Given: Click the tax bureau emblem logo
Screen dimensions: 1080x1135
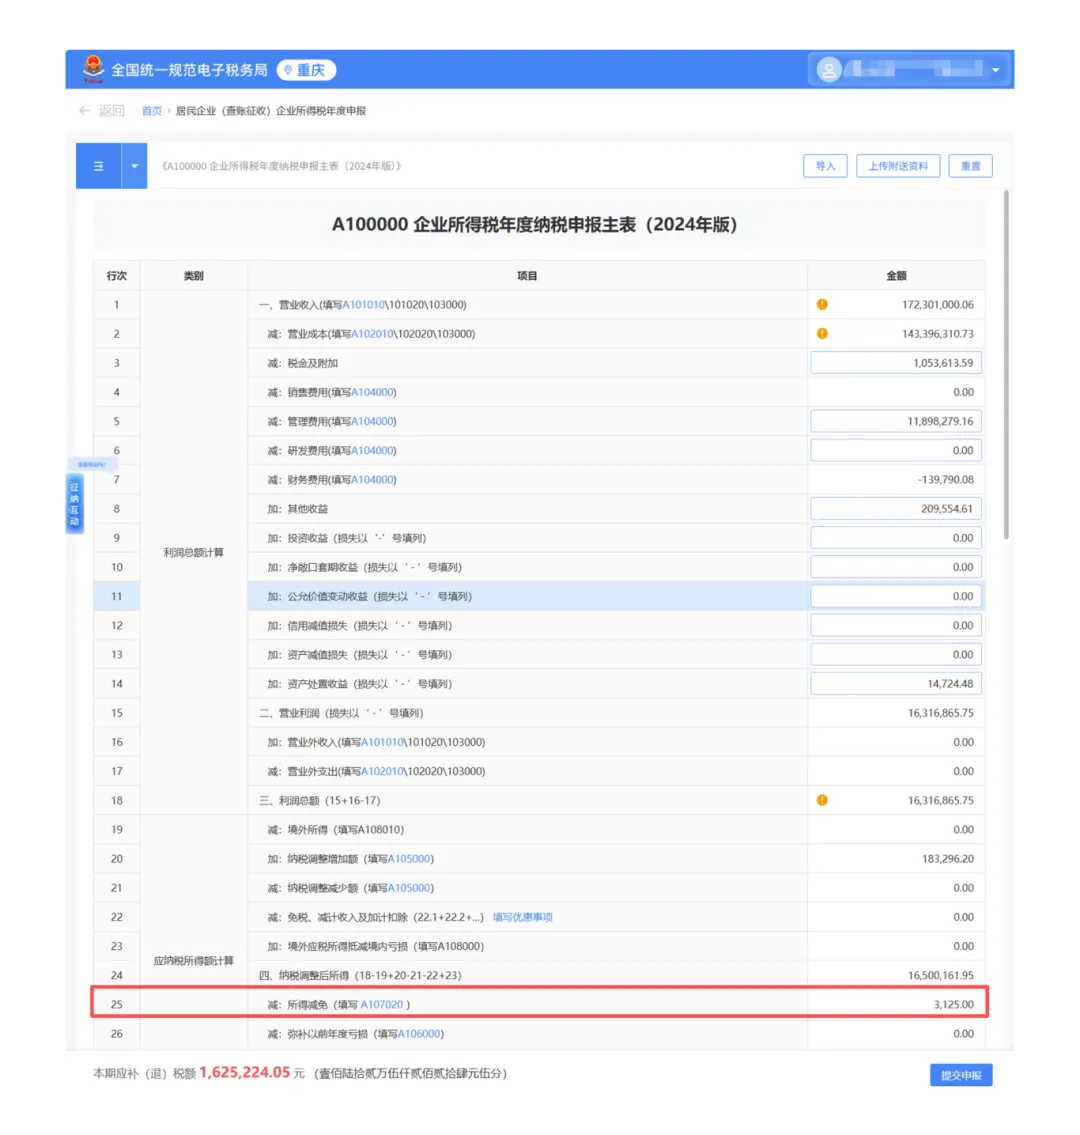Looking at the screenshot, I should pos(93,68).
